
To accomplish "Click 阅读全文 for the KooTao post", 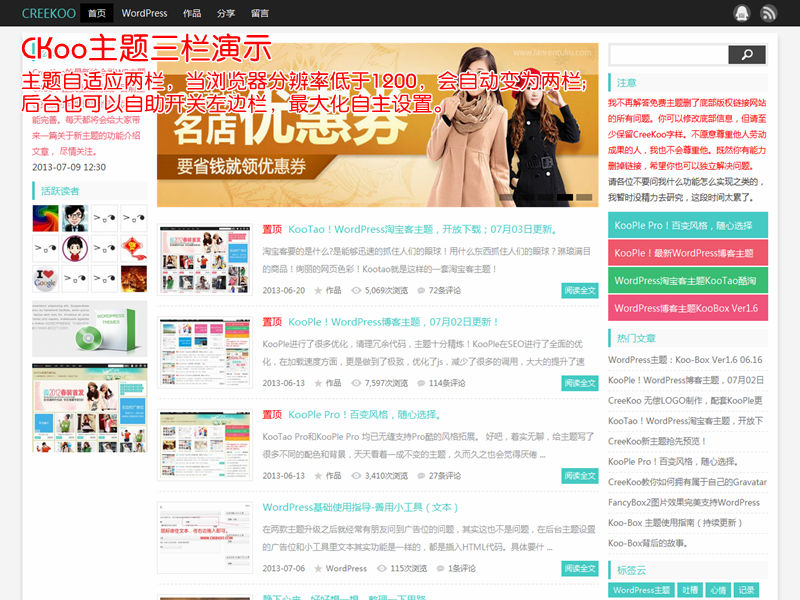I will pyautogui.click(x=580, y=290).
